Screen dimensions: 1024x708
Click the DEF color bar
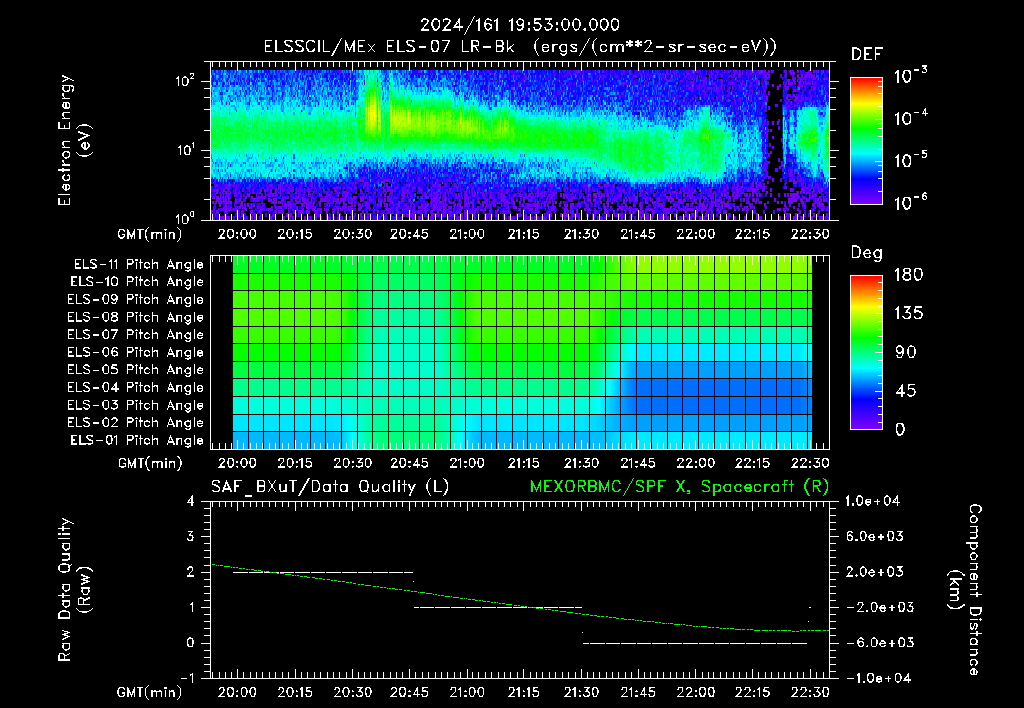(x=867, y=141)
